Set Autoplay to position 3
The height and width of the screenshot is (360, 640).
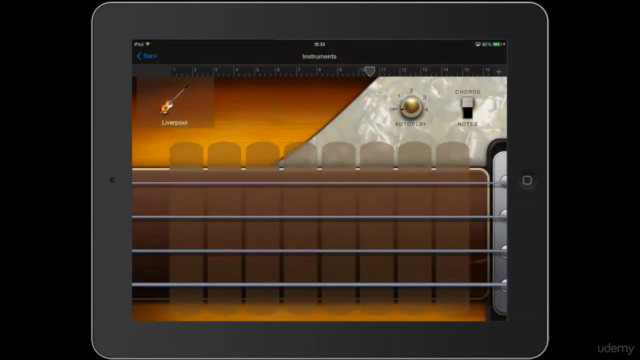424,97
